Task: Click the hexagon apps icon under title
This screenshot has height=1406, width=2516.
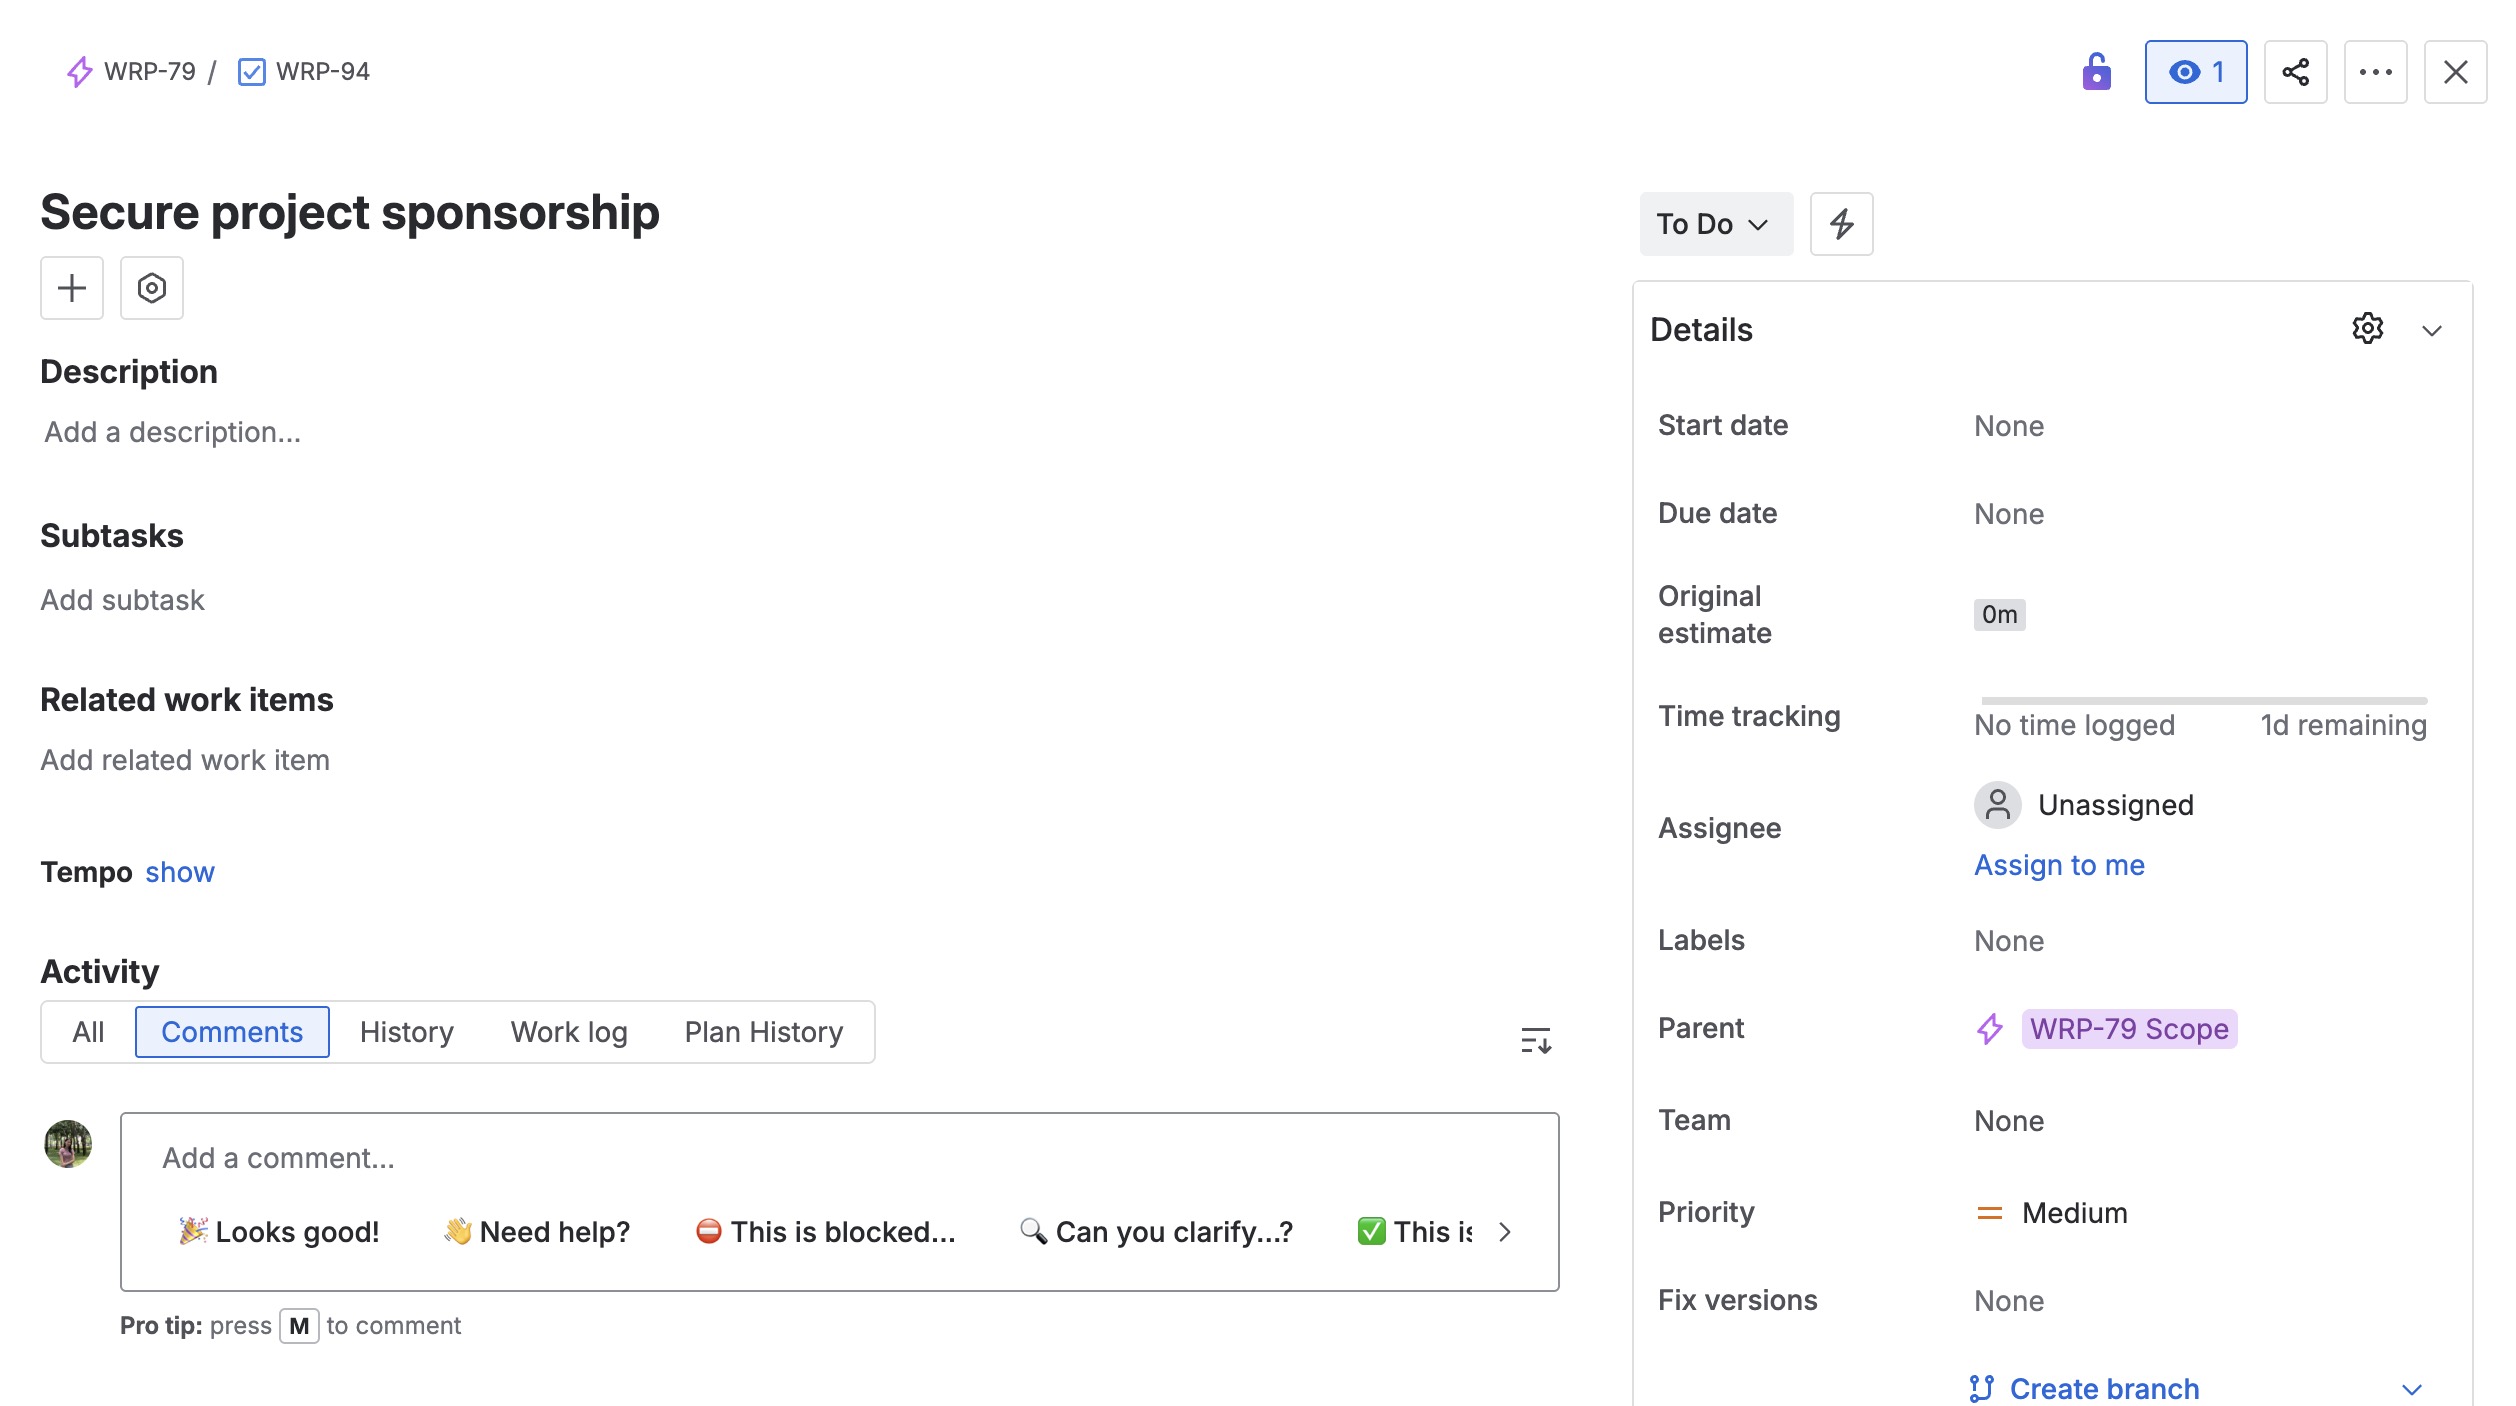Action: 152,288
